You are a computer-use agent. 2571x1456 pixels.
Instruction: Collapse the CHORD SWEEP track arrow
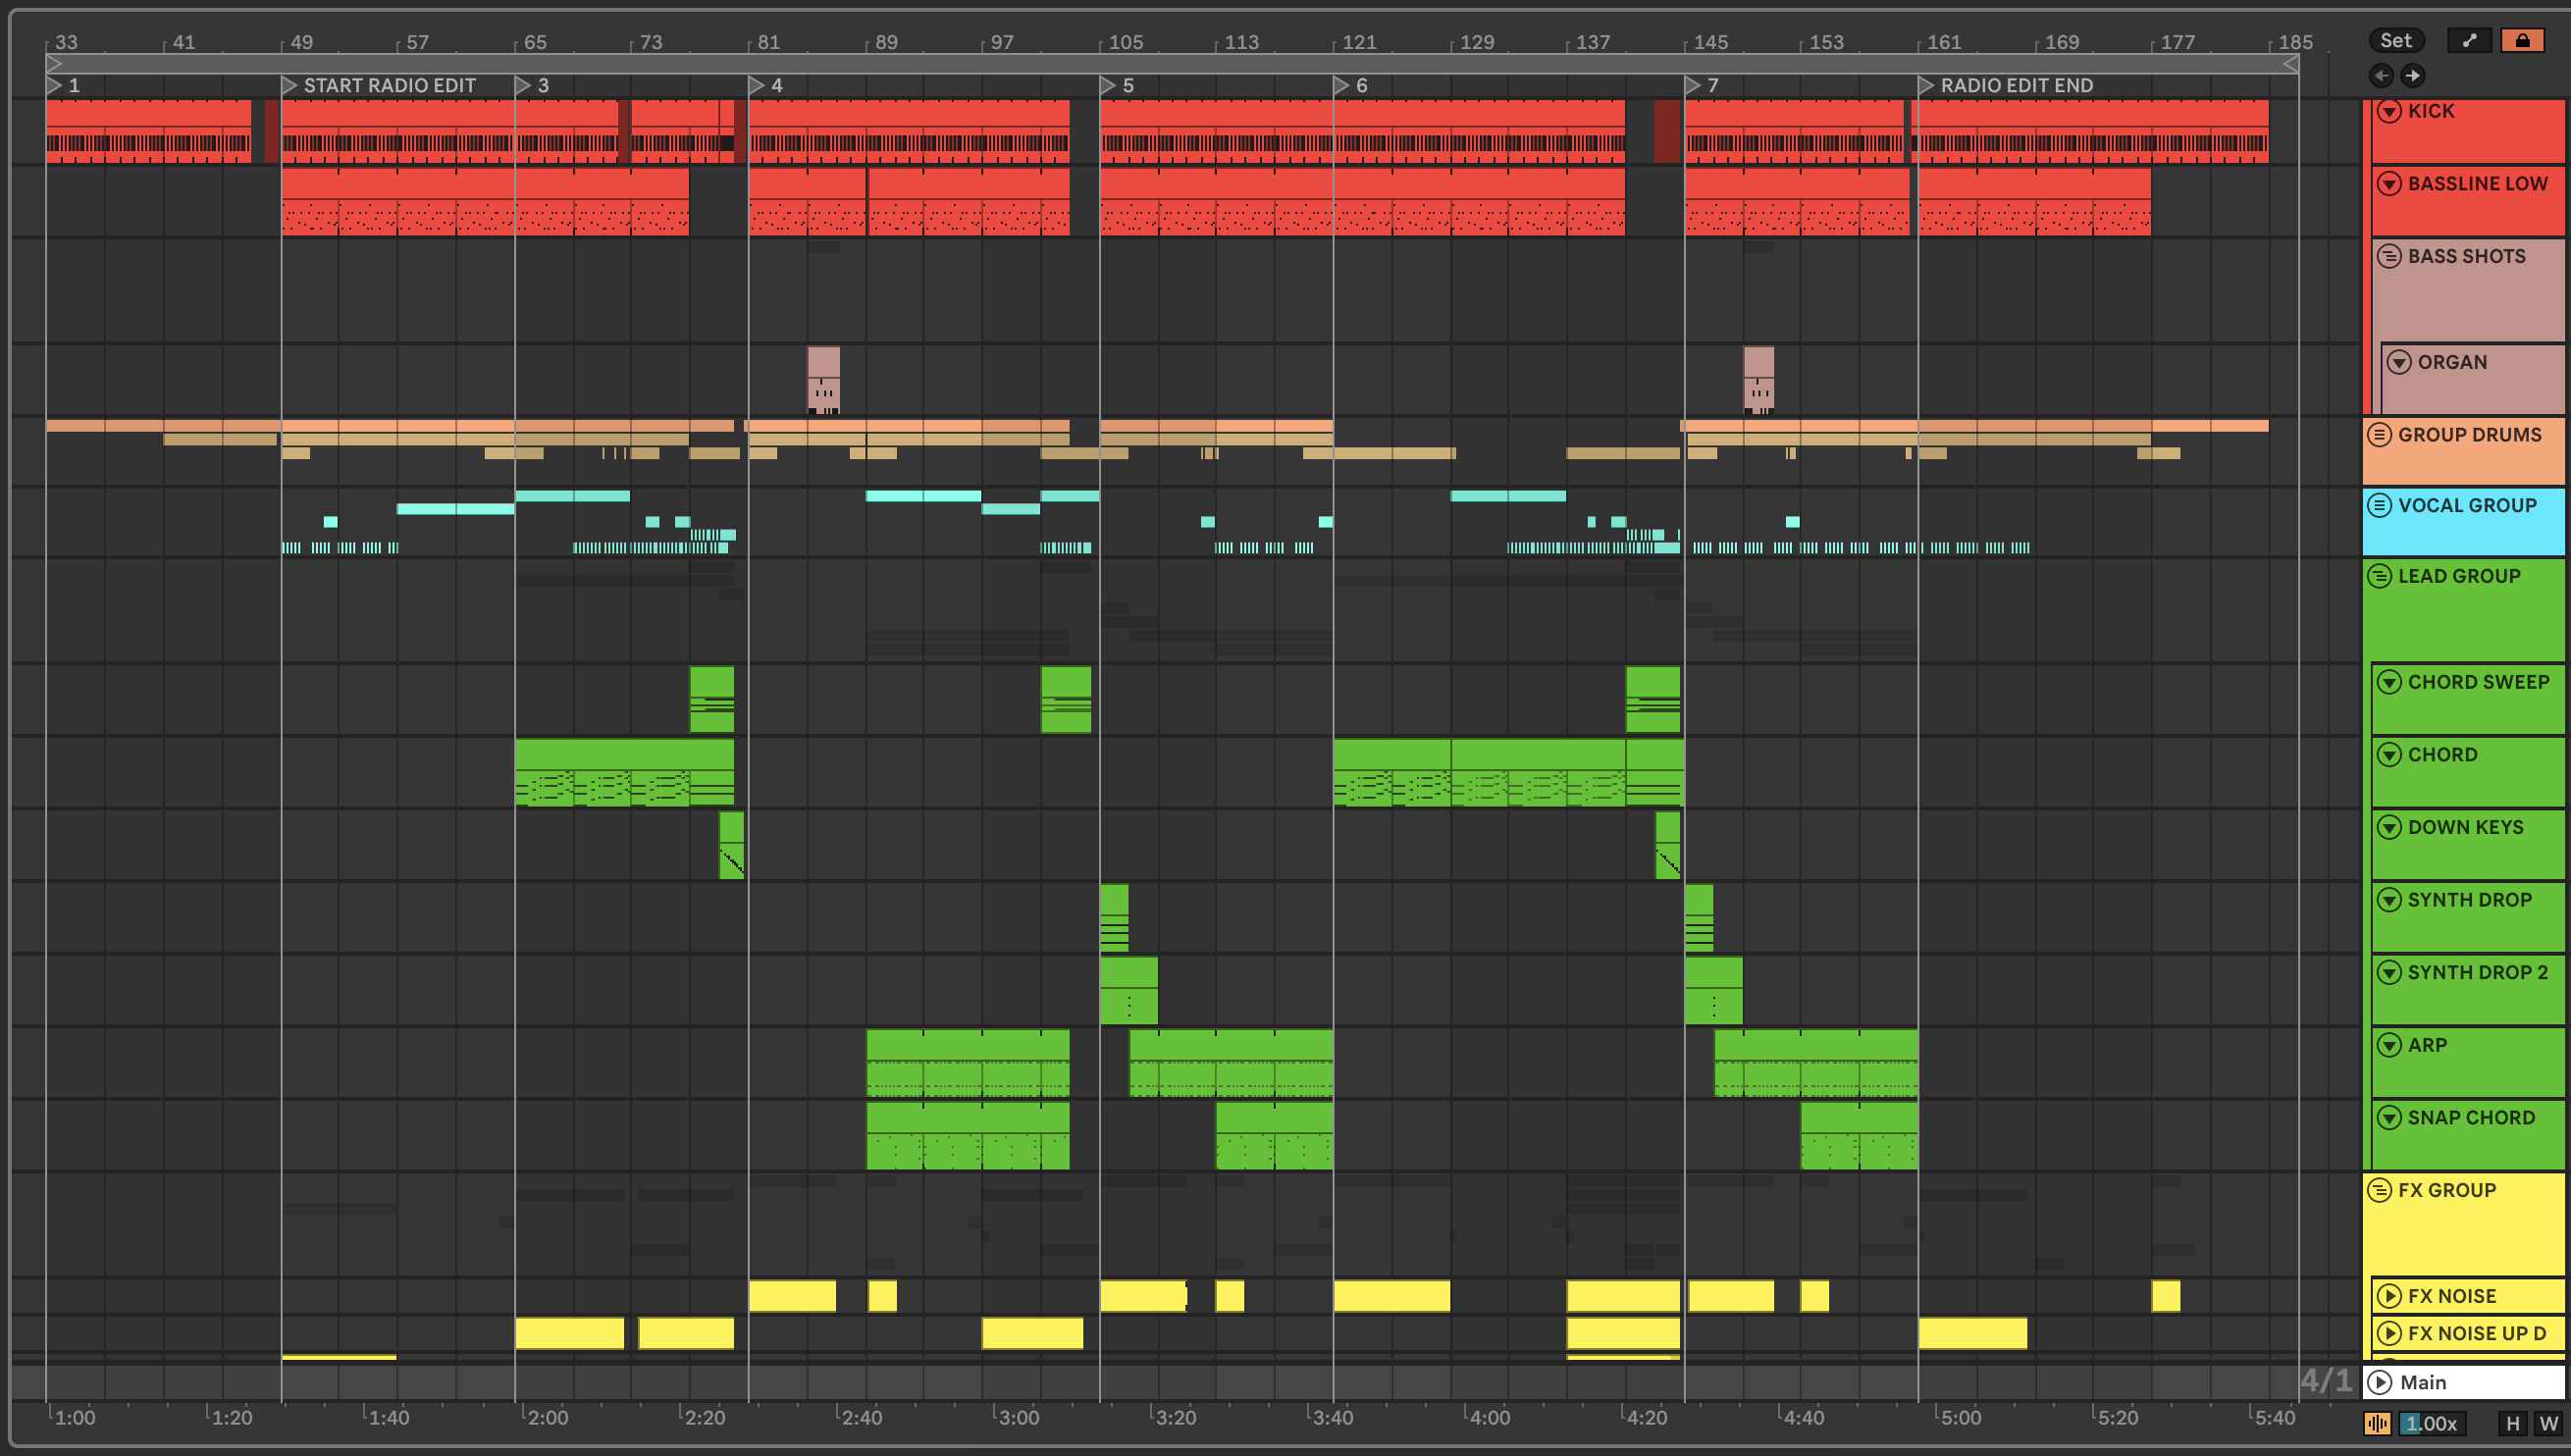2389,682
